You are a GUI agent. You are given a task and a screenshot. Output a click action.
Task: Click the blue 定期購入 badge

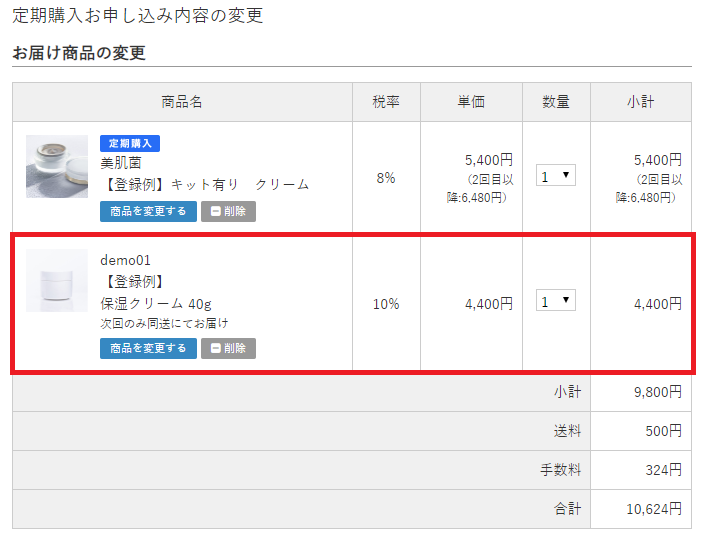tap(130, 144)
